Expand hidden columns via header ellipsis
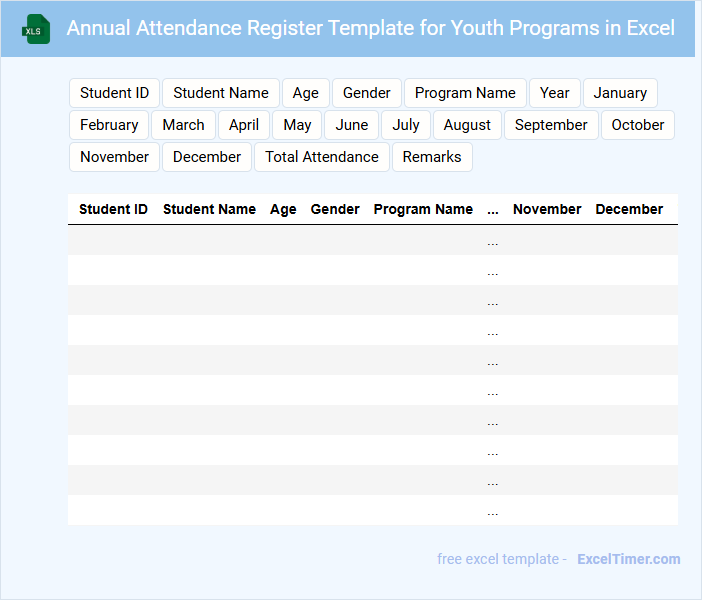Viewport: 702px width, 600px height. (493, 210)
